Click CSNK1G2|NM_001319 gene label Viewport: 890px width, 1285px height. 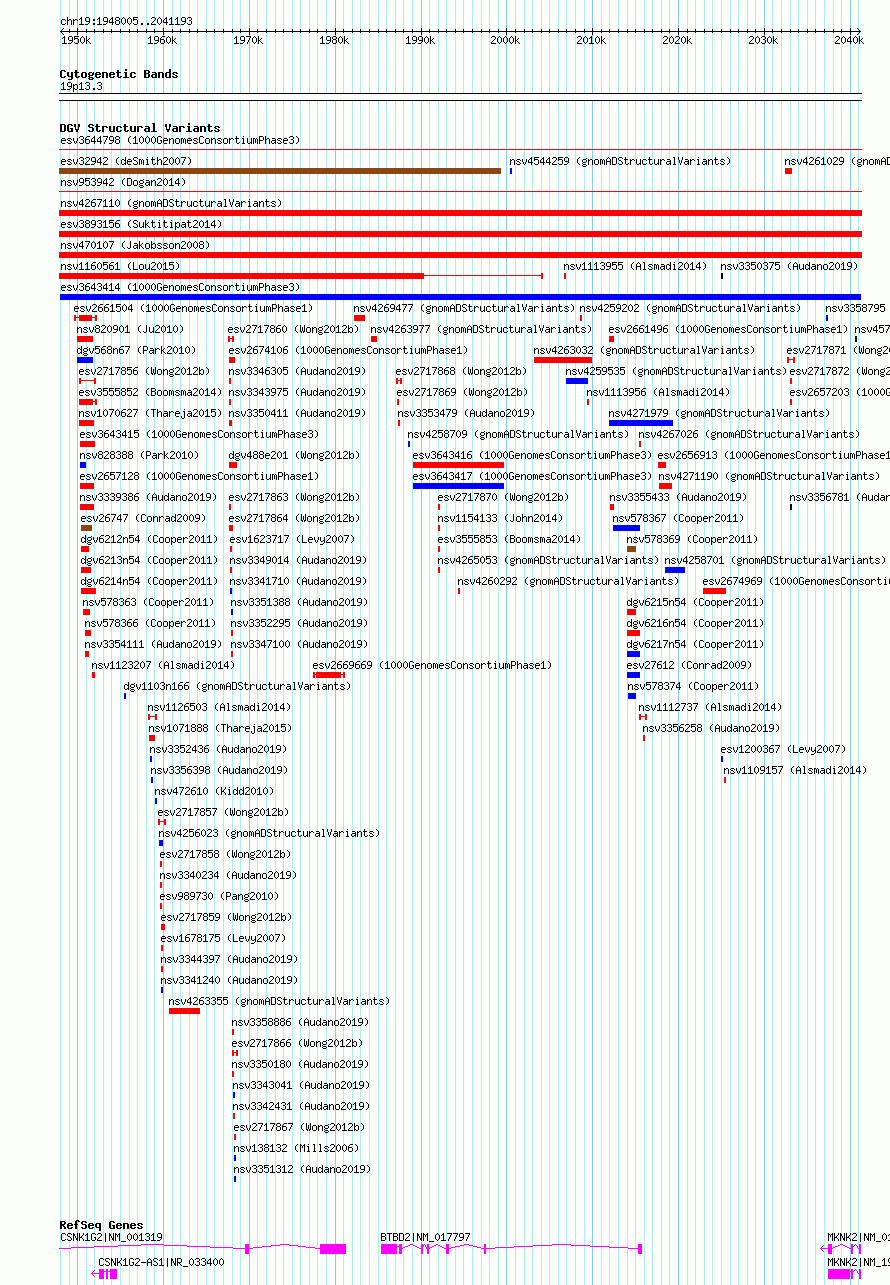[111, 1237]
